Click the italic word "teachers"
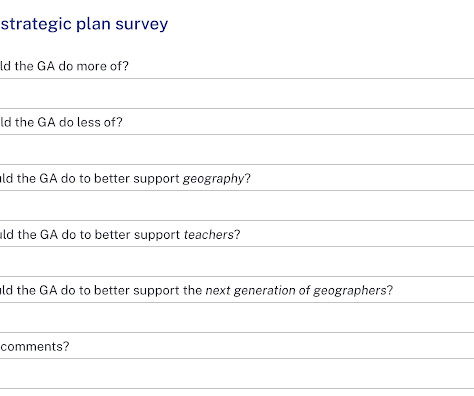This screenshot has width=474, height=396. [x=209, y=235]
